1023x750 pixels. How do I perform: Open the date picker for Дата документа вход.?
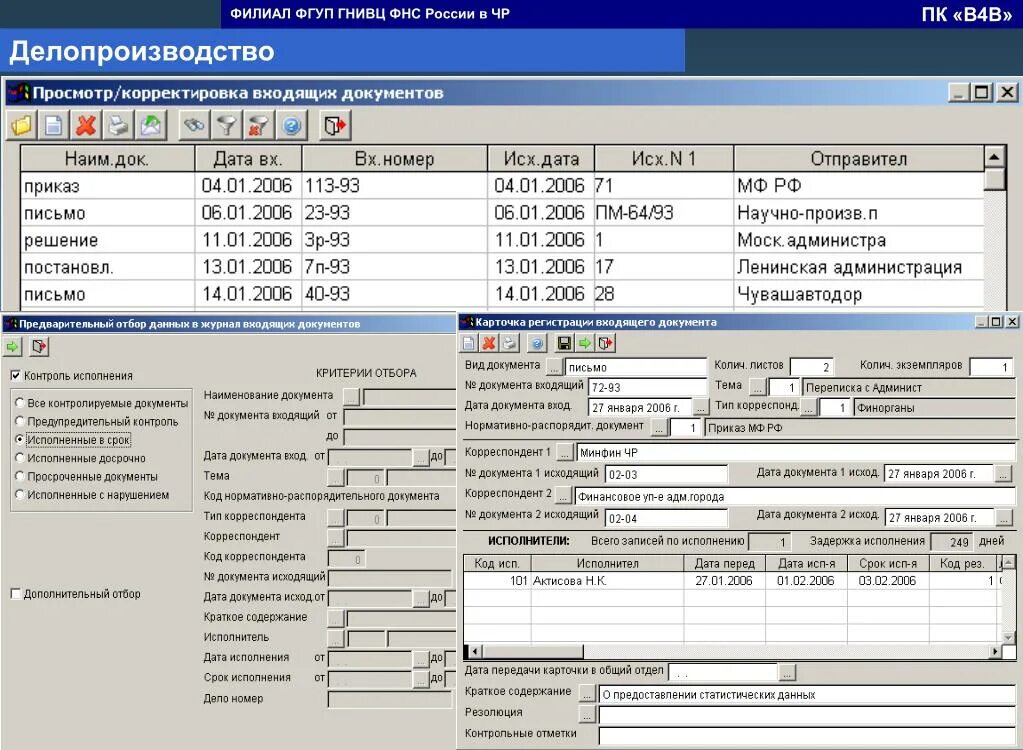(701, 408)
